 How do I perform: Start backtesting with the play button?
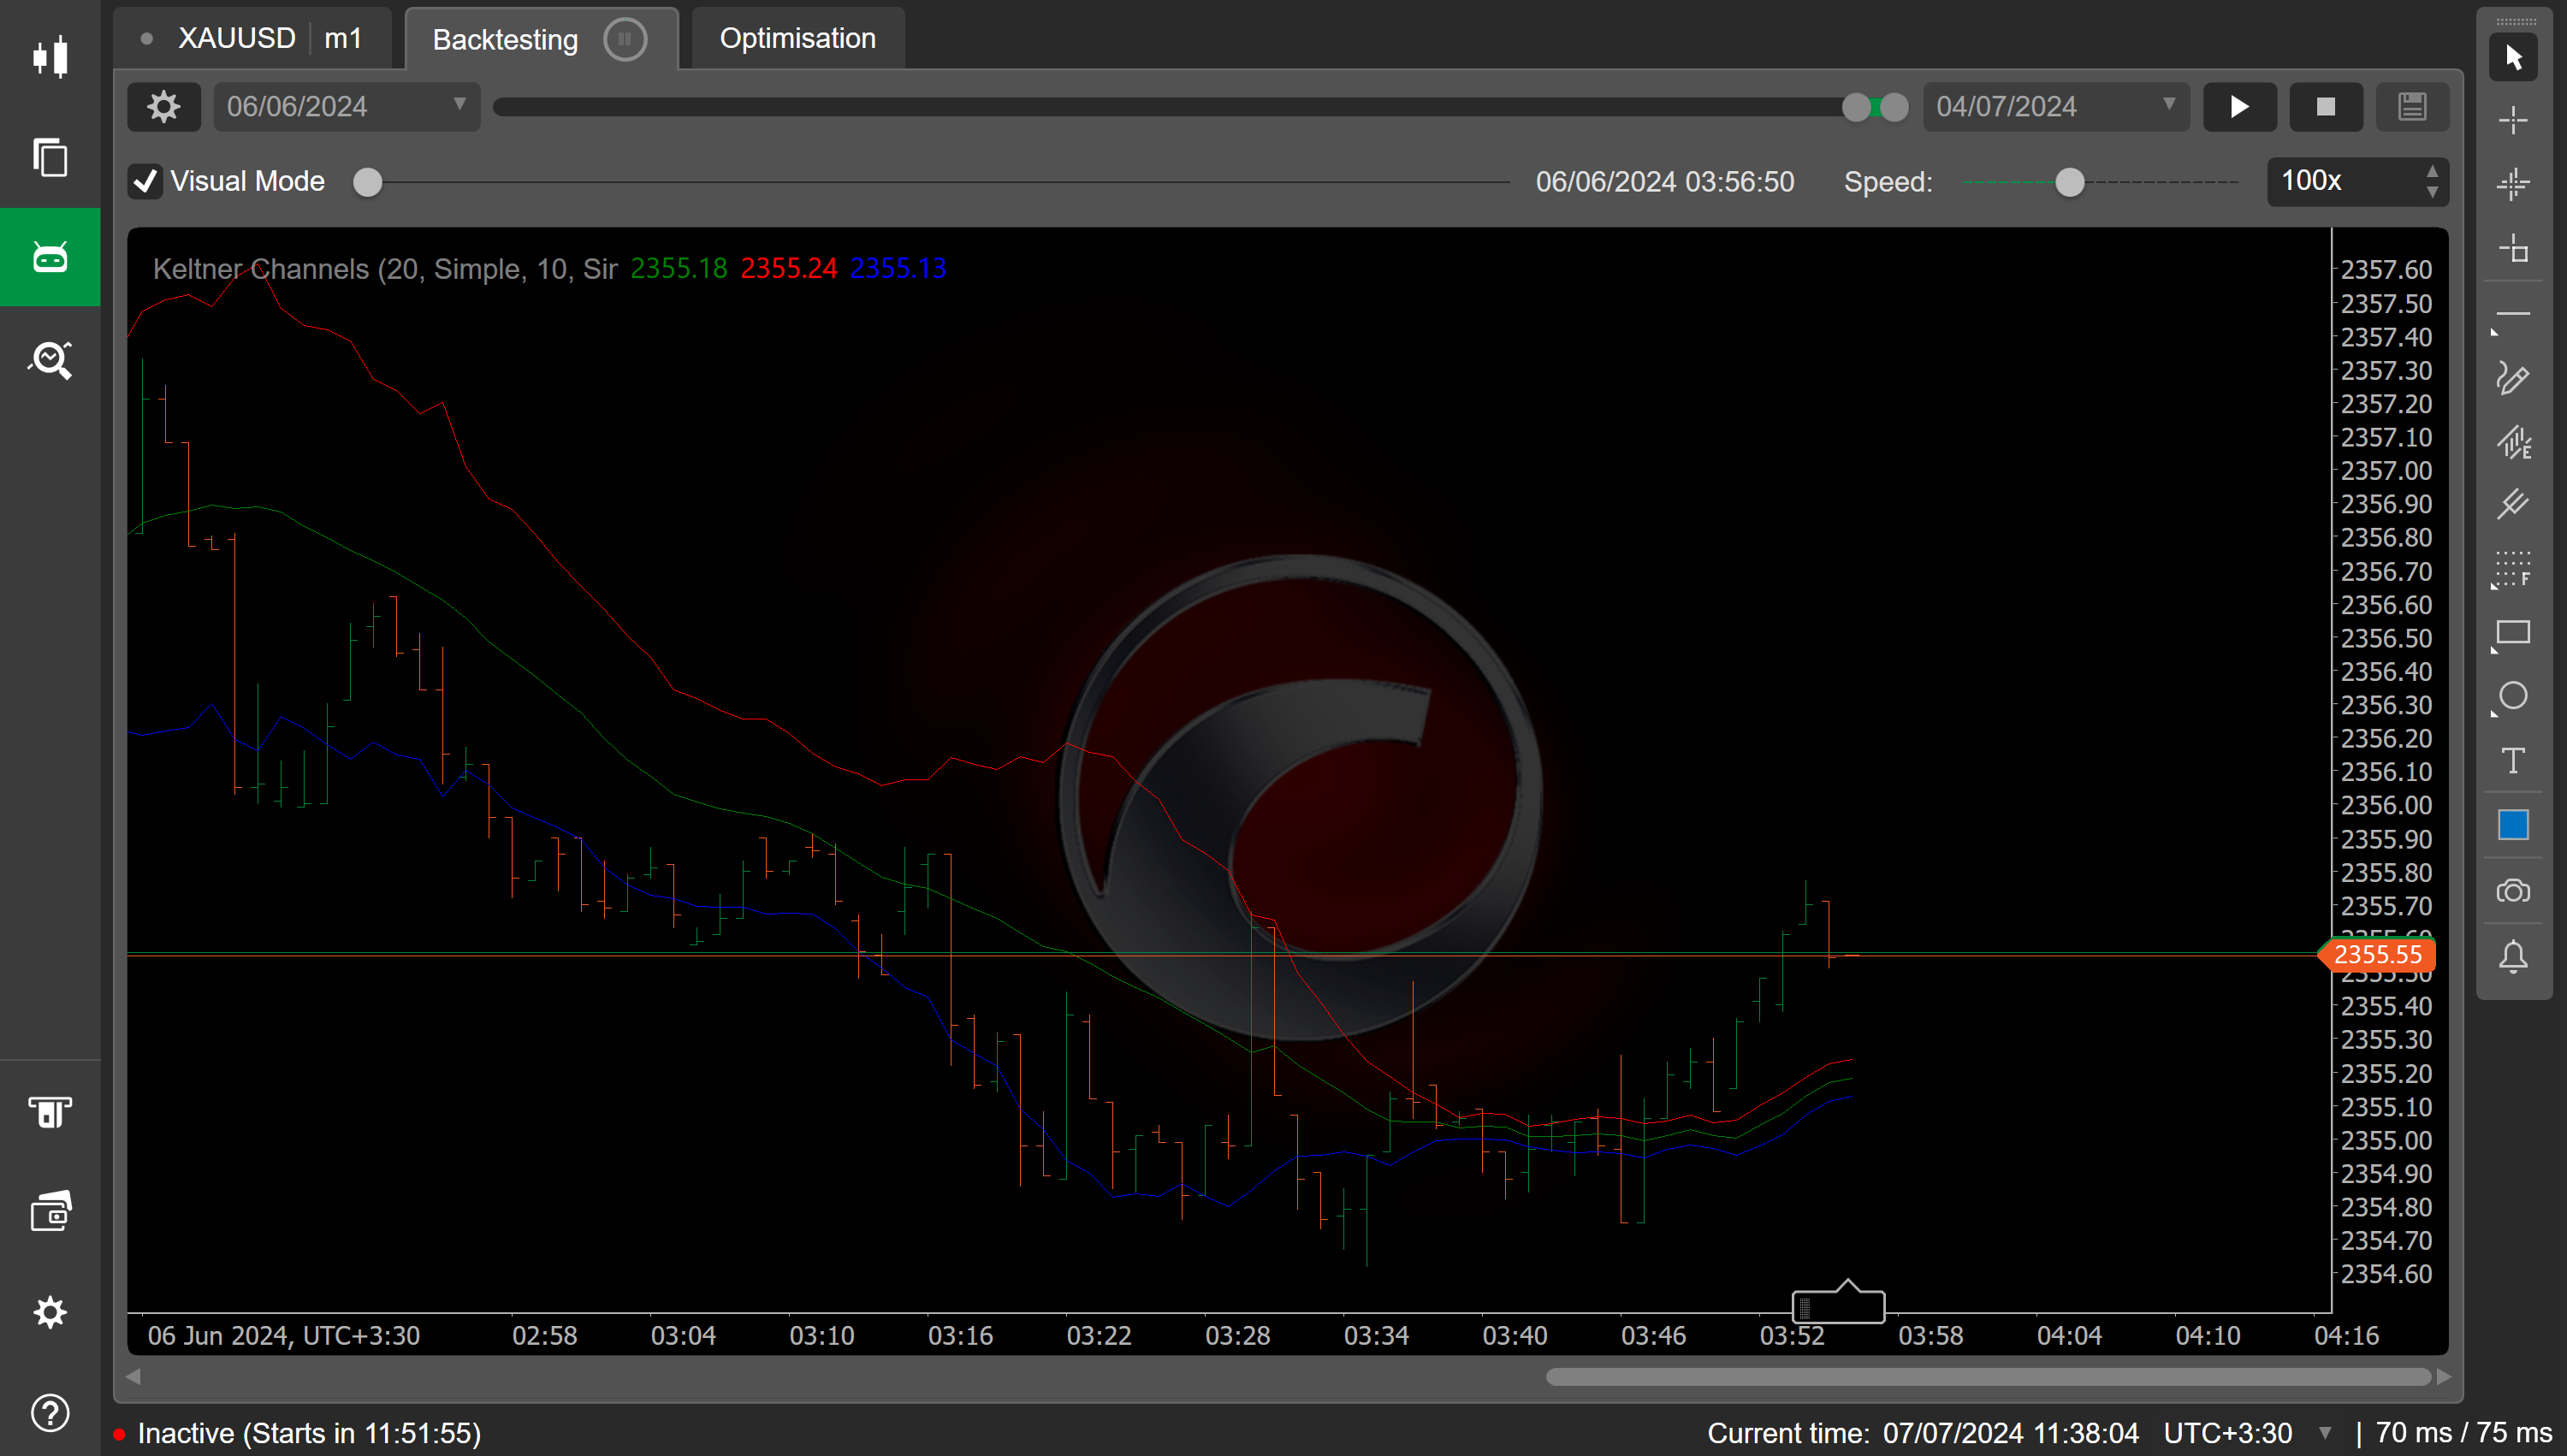(x=2240, y=106)
